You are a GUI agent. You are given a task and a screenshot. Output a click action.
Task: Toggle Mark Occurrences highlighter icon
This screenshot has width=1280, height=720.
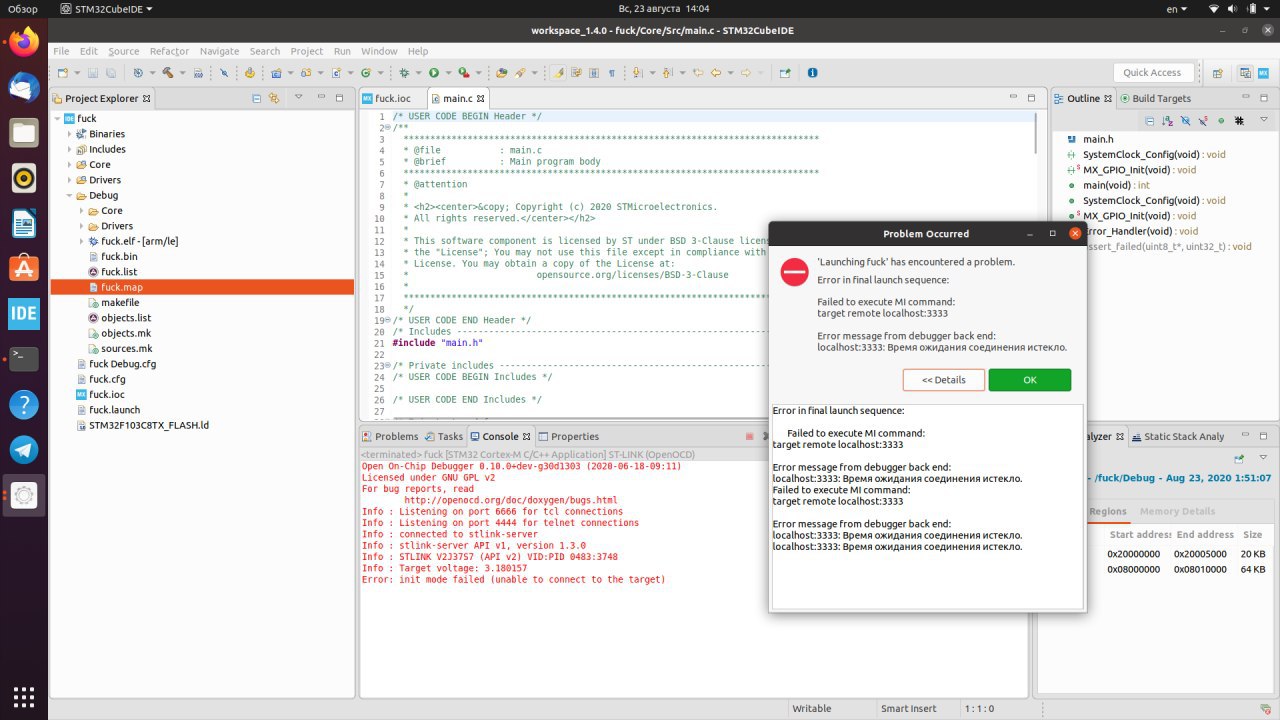(559, 73)
